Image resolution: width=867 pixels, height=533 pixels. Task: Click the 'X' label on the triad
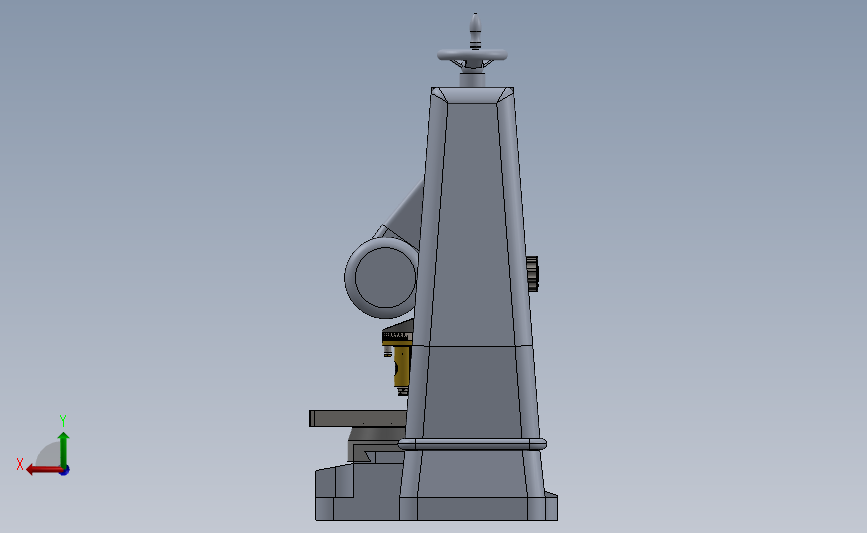pos(20,464)
